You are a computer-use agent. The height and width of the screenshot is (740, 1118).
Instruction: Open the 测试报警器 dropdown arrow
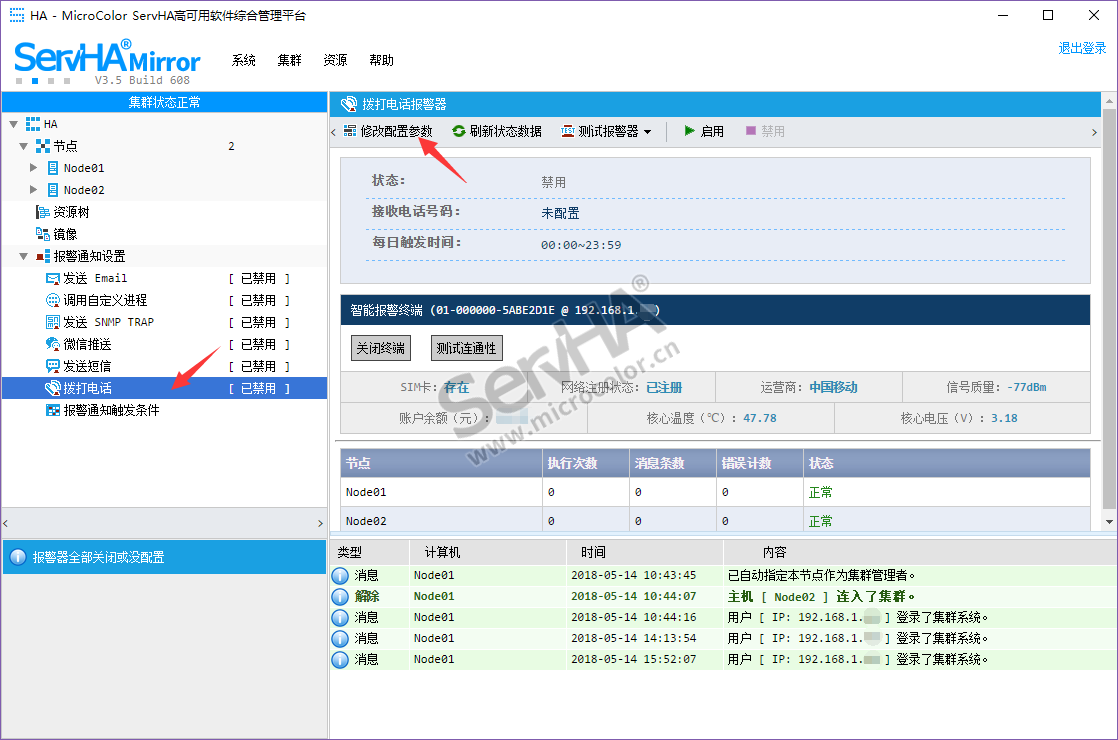(647, 132)
